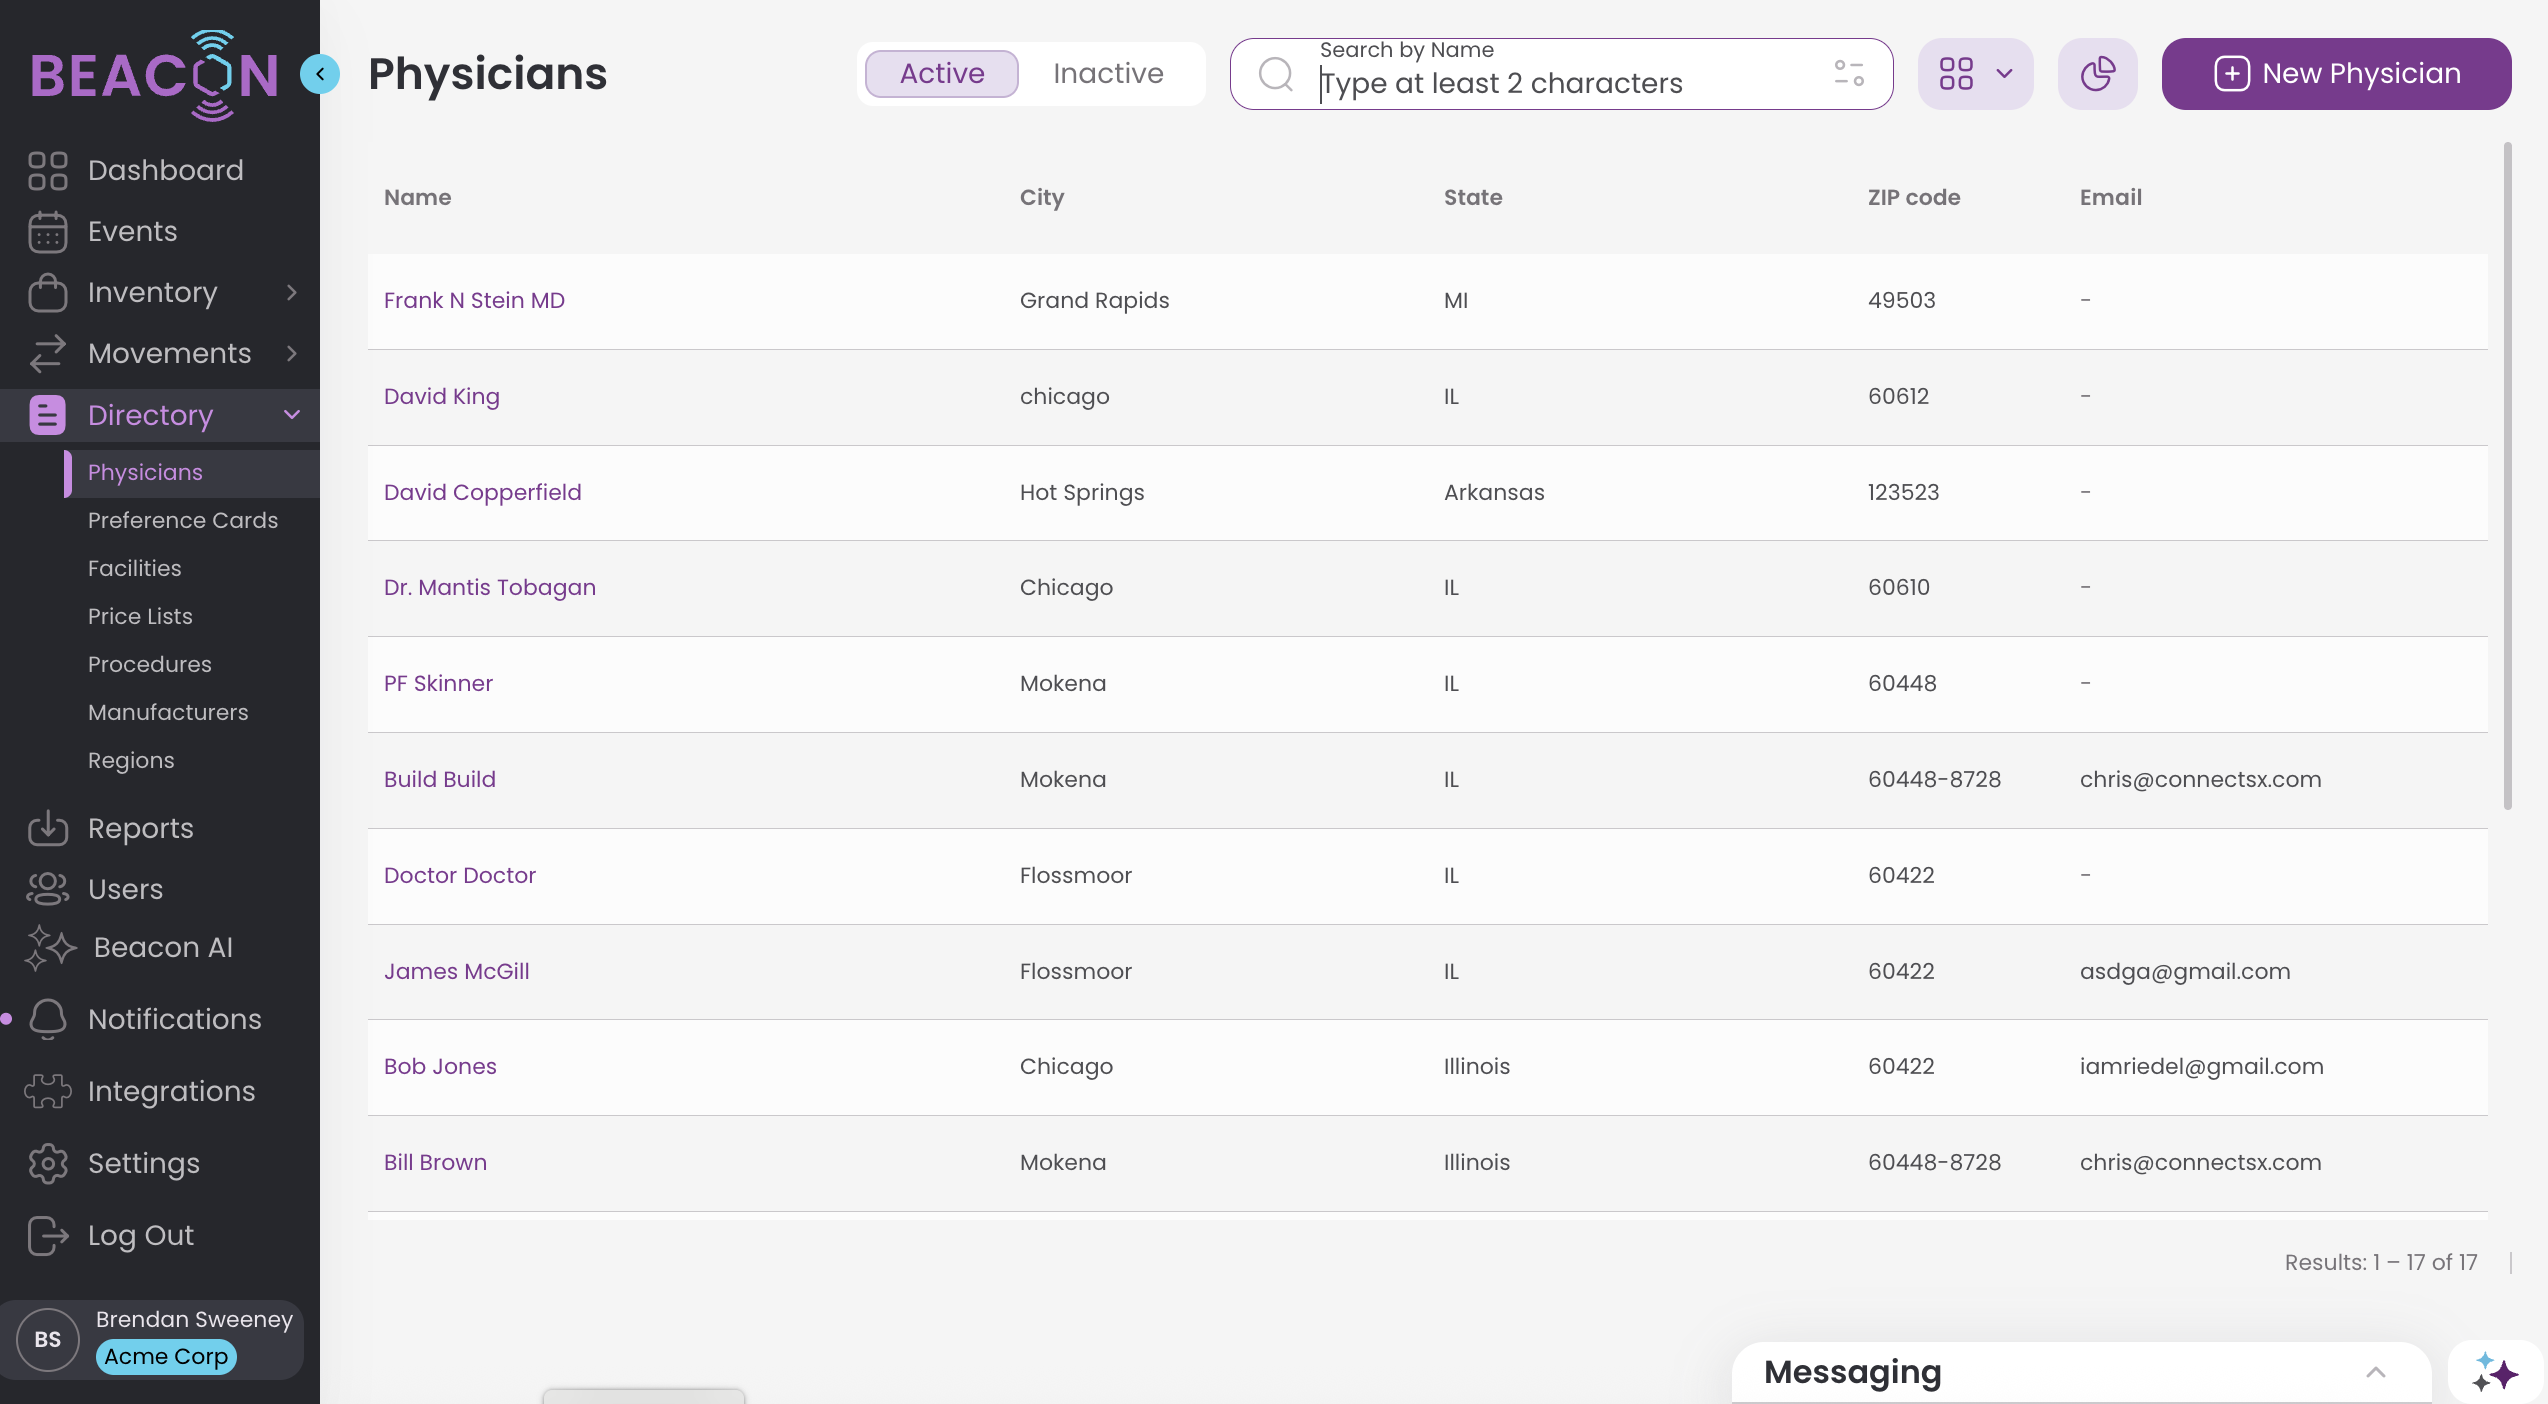Open Dr. Mantis Tobagan record
Image resolution: width=2548 pixels, height=1404 pixels.
click(490, 588)
